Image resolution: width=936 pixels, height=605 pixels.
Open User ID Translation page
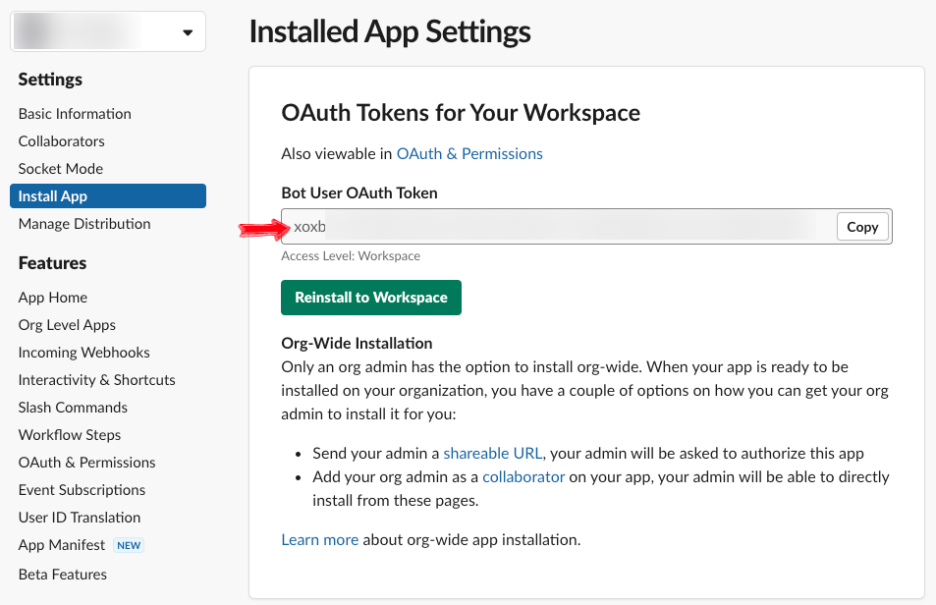79,517
